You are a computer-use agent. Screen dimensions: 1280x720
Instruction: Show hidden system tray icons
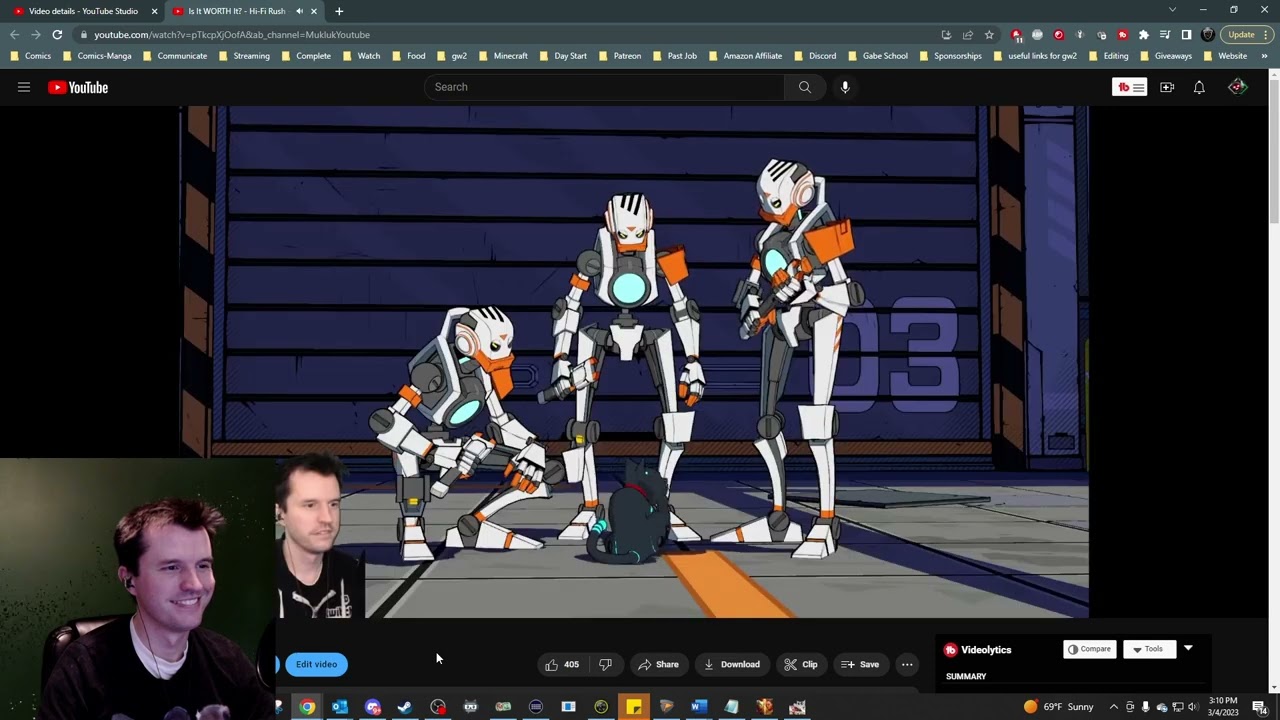[1113, 707]
